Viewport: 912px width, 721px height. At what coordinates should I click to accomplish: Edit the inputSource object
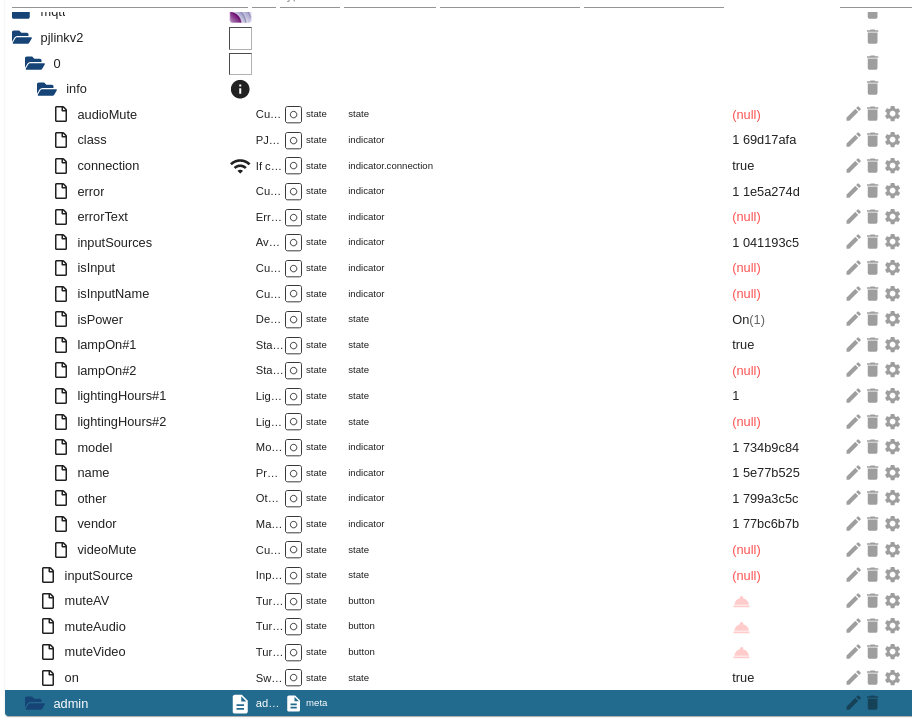[x=853, y=574]
